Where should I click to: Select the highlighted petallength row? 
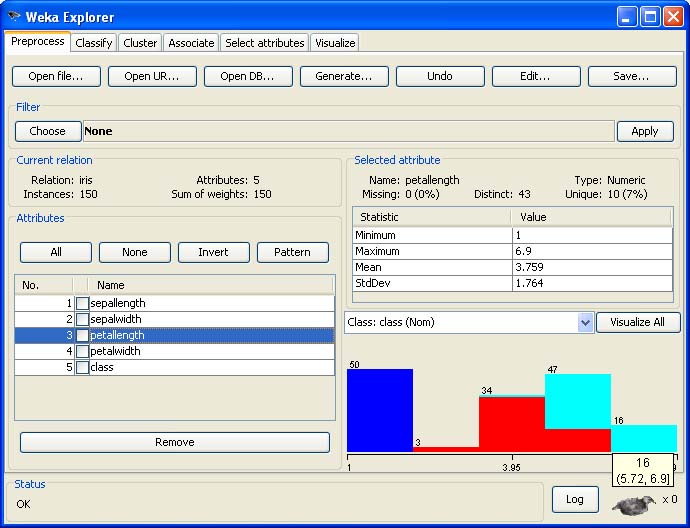(x=175, y=336)
